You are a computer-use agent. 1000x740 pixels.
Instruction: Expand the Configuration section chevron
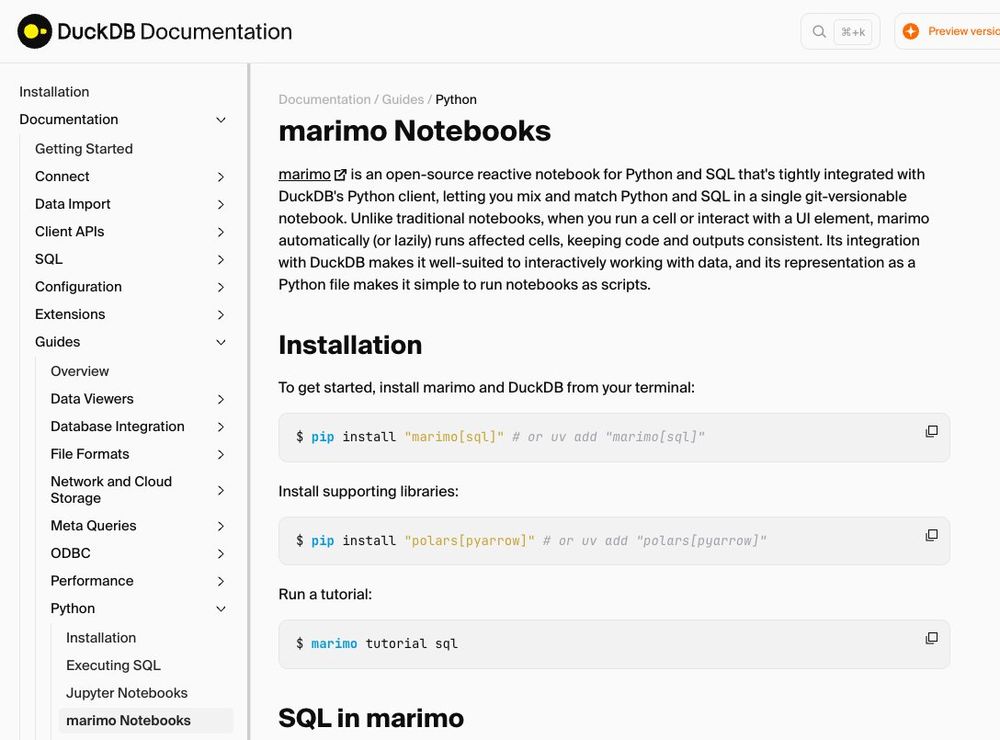click(221, 287)
